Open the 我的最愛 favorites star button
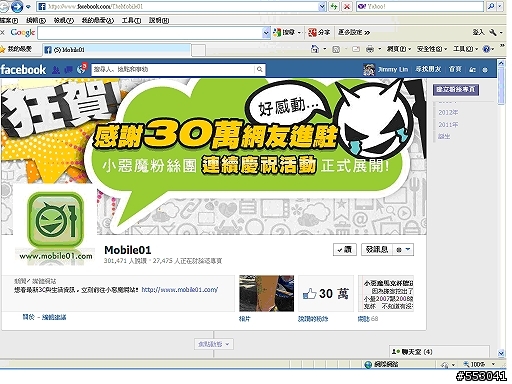The image size is (512, 384). pyautogui.click(x=16, y=49)
